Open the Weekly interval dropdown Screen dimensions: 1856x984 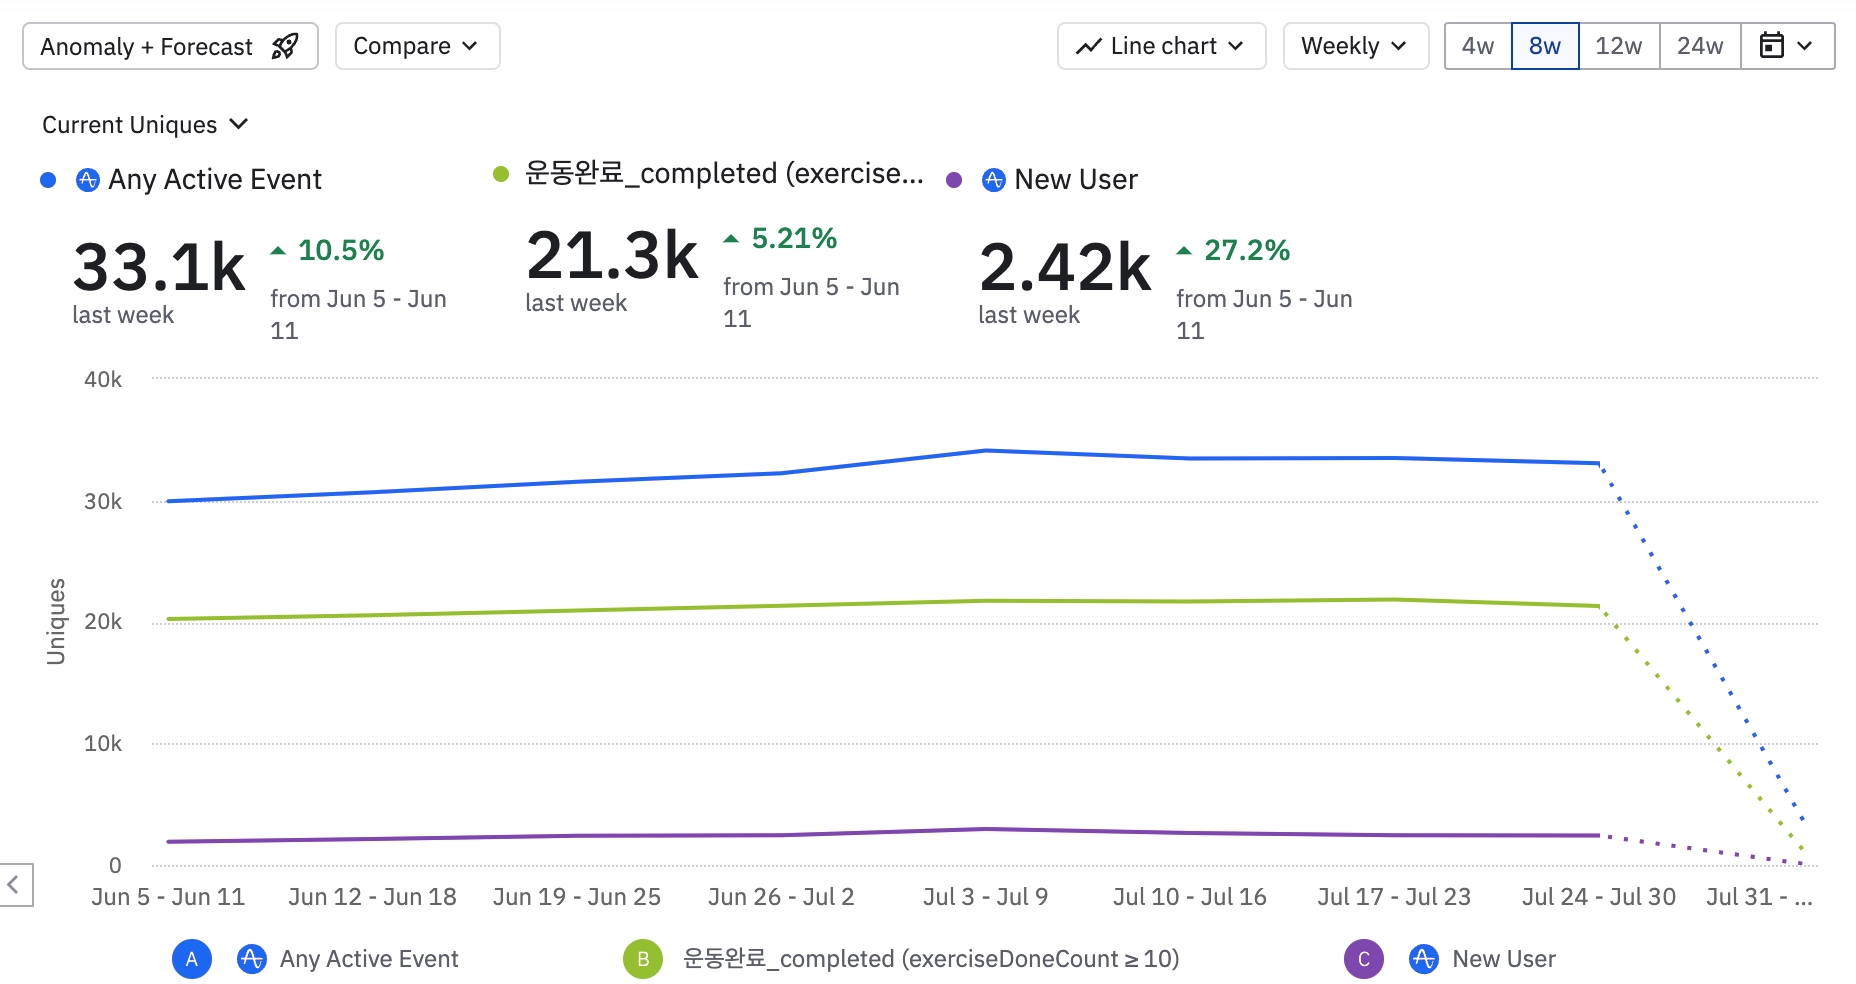(1356, 46)
